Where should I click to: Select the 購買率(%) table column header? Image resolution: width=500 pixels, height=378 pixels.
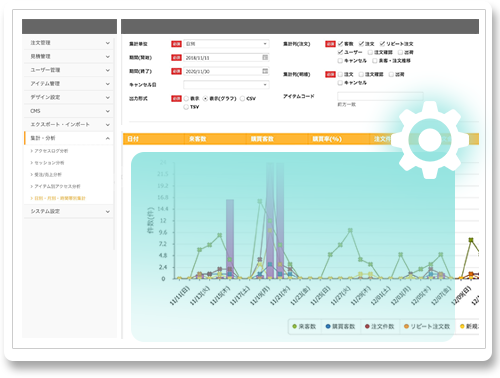tap(339, 139)
